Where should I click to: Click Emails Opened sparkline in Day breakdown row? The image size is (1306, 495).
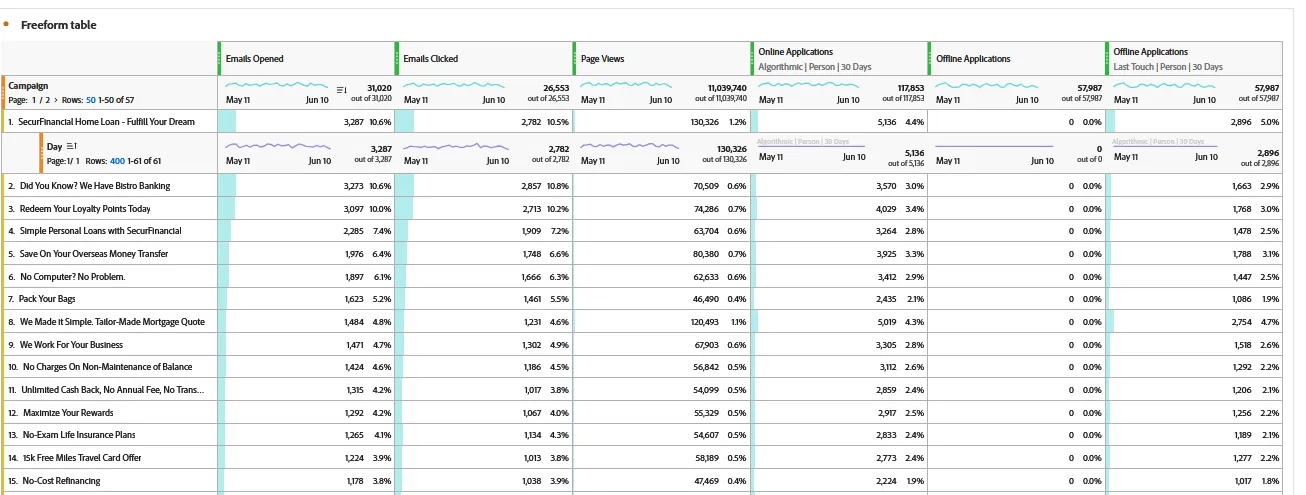point(277,146)
